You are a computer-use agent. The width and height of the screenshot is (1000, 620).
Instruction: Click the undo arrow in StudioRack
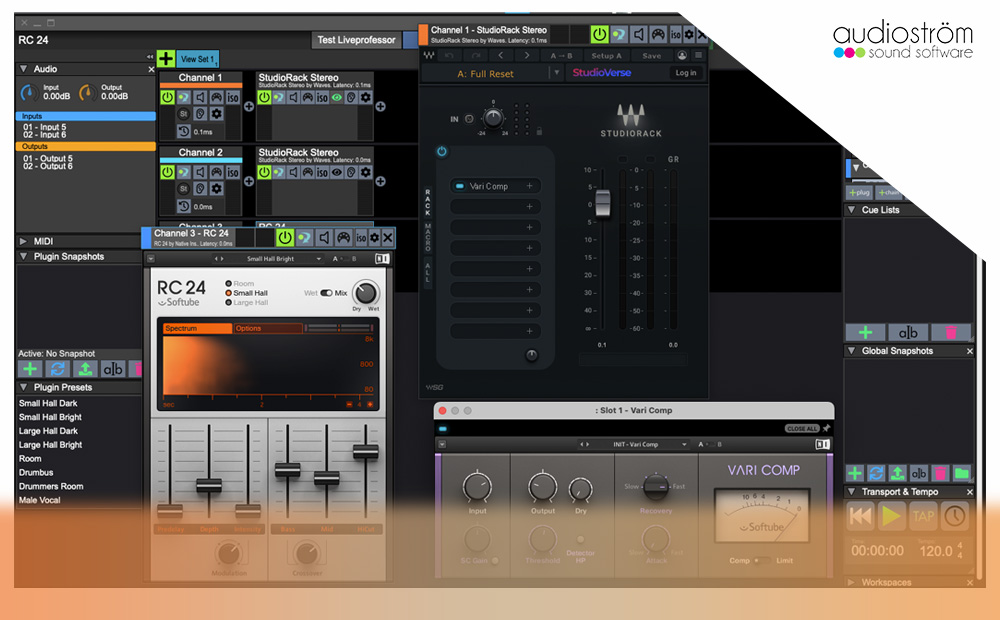pyautogui.click(x=449, y=54)
